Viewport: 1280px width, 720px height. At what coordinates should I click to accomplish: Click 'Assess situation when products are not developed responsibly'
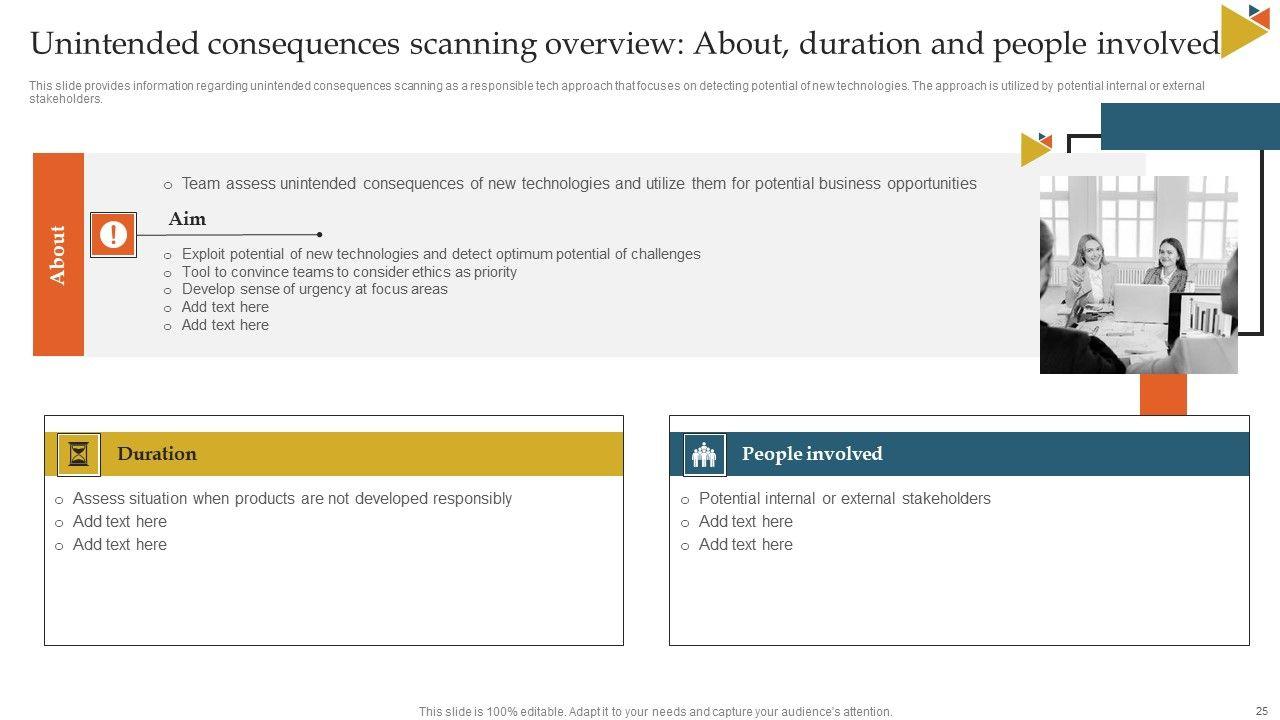[292, 499]
